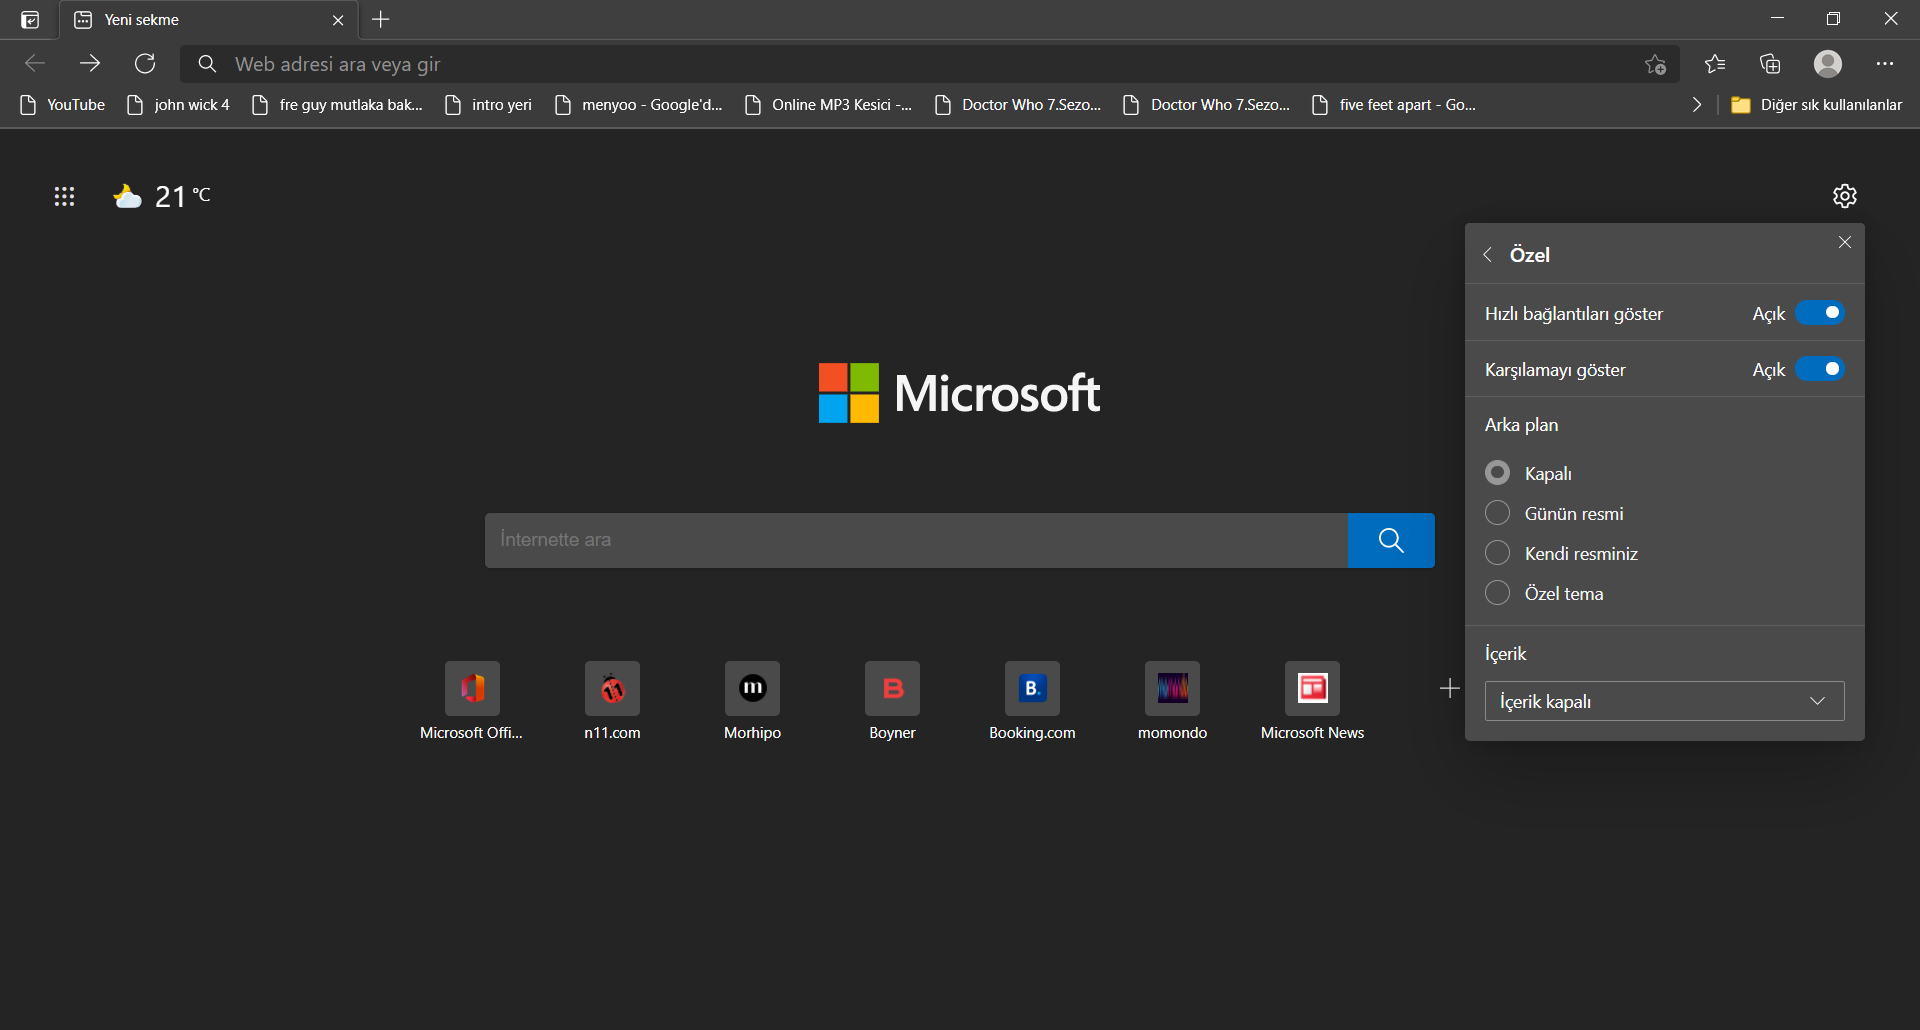
Task: Open the Favorites star-list icon
Action: point(1715,64)
